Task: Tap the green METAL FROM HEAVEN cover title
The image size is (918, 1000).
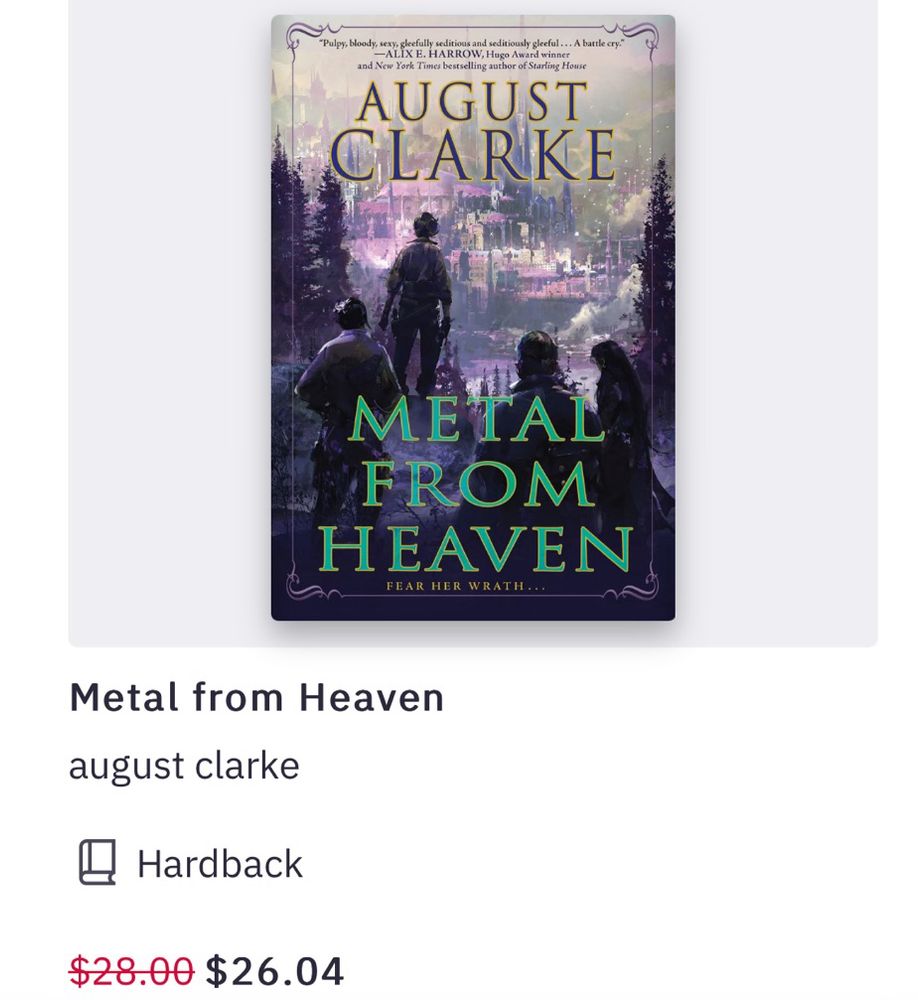Action: 475,484
